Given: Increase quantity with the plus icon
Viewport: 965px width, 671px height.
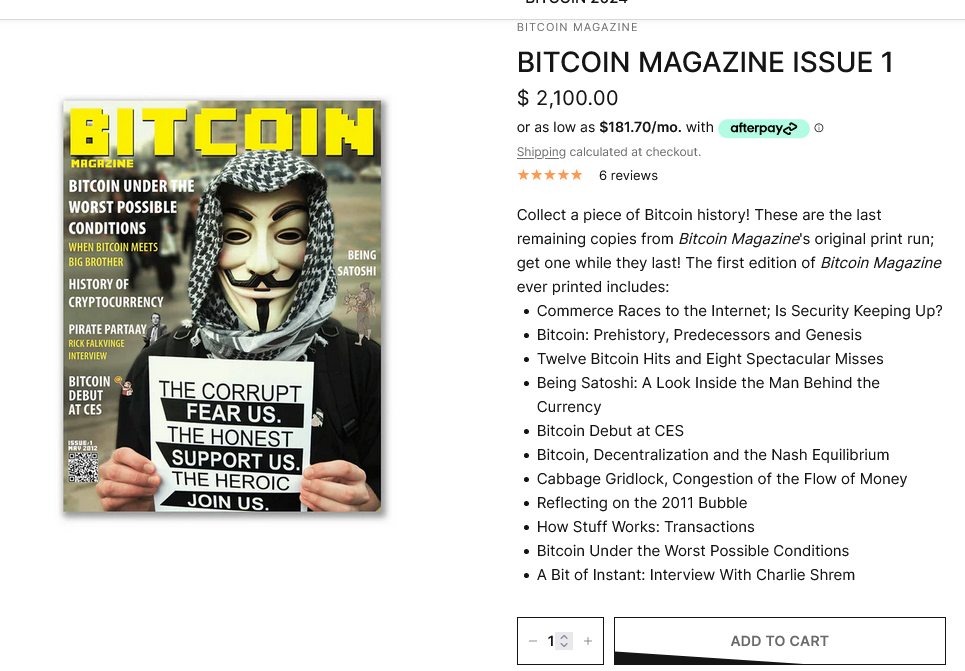Looking at the screenshot, I should 588,641.
